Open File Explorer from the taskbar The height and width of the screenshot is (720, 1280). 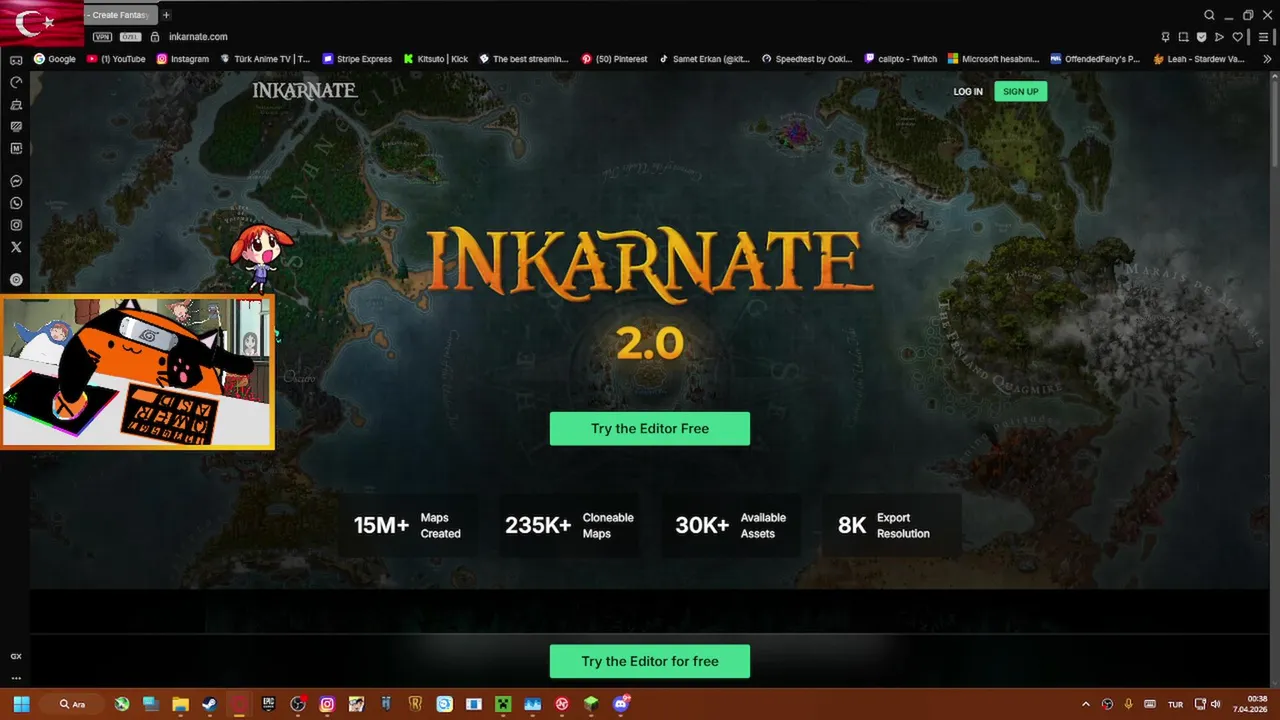180,704
